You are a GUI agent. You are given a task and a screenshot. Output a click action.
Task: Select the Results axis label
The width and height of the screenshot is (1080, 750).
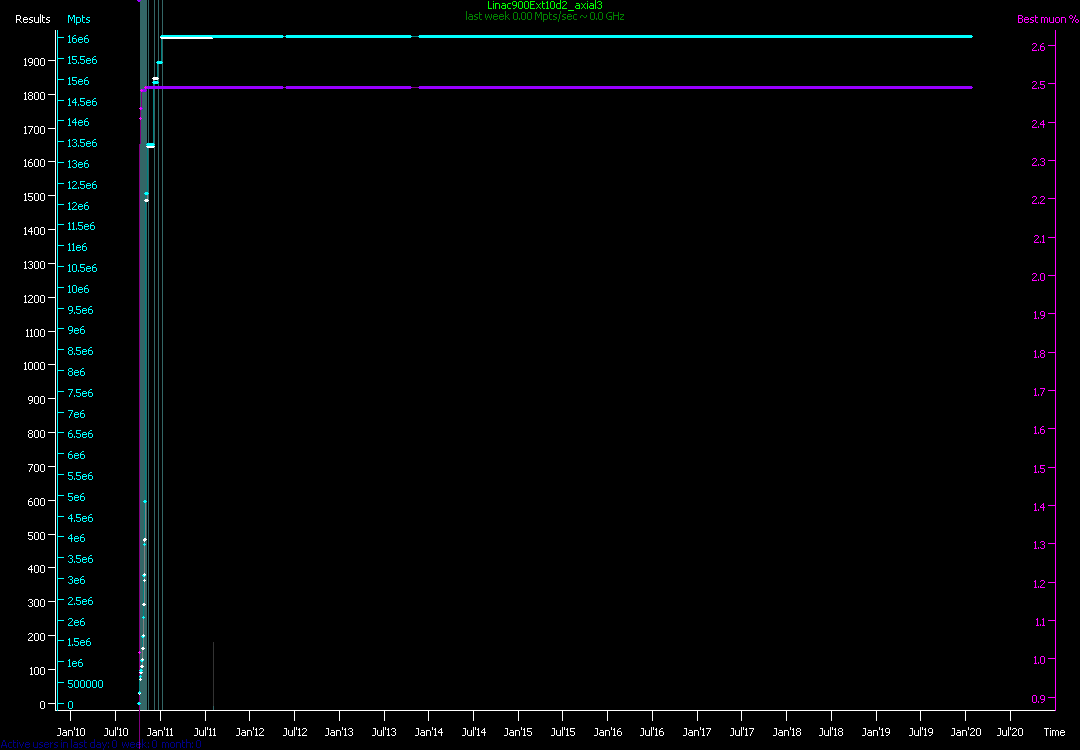[33, 19]
